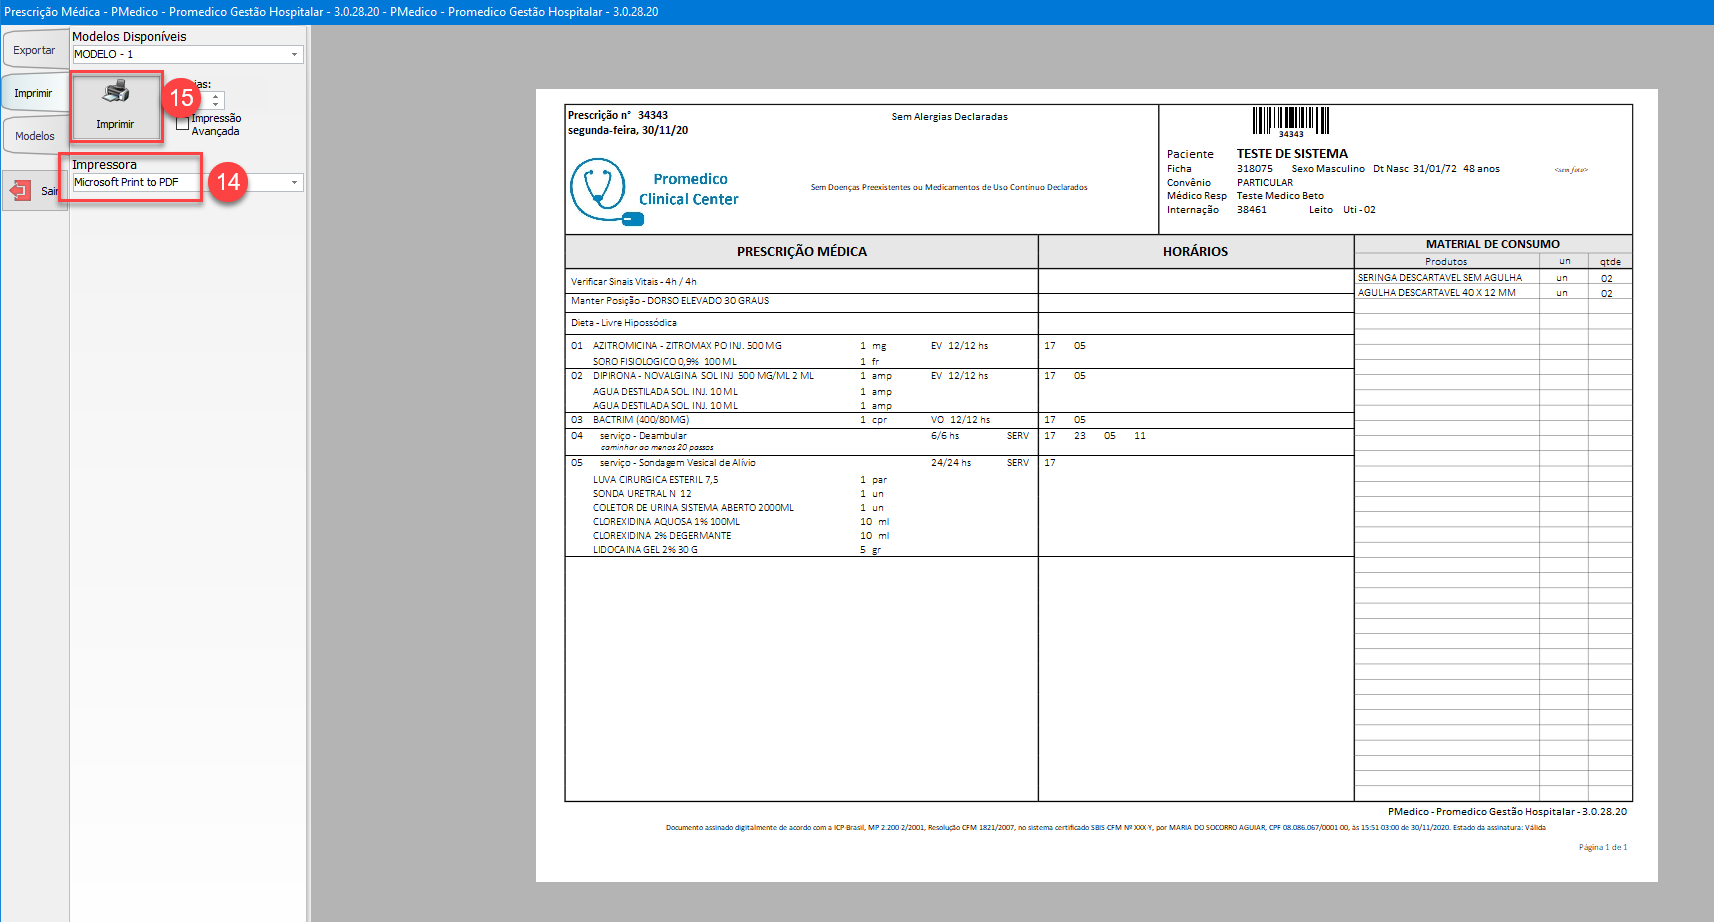Click the red number 14 badge

[229, 181]
